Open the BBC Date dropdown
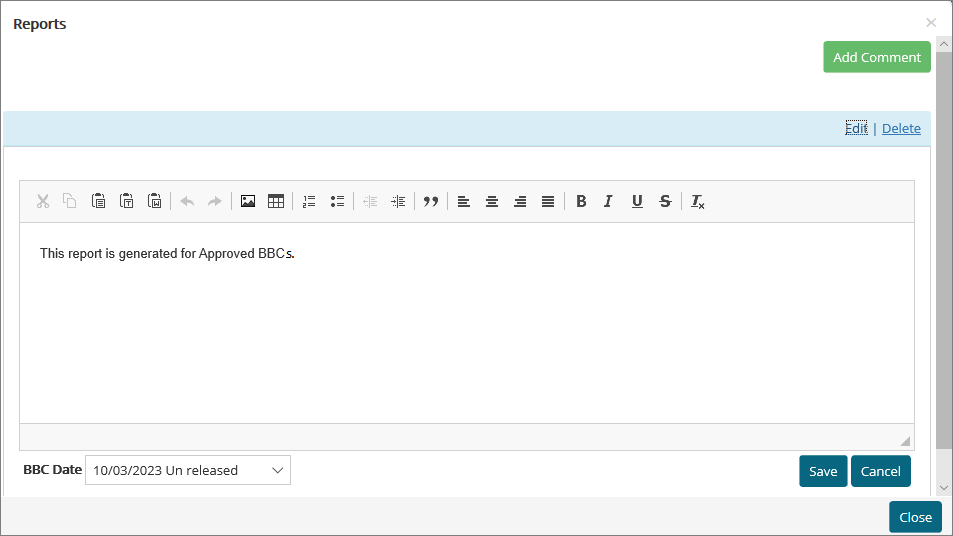 pos(188,470)
